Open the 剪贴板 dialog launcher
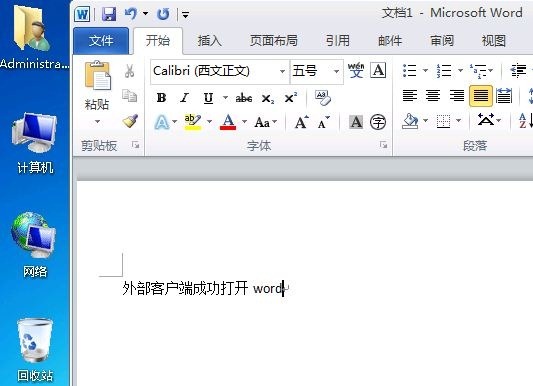The width and height of the screenshot is (533, 386). click(x=136, y=145)
